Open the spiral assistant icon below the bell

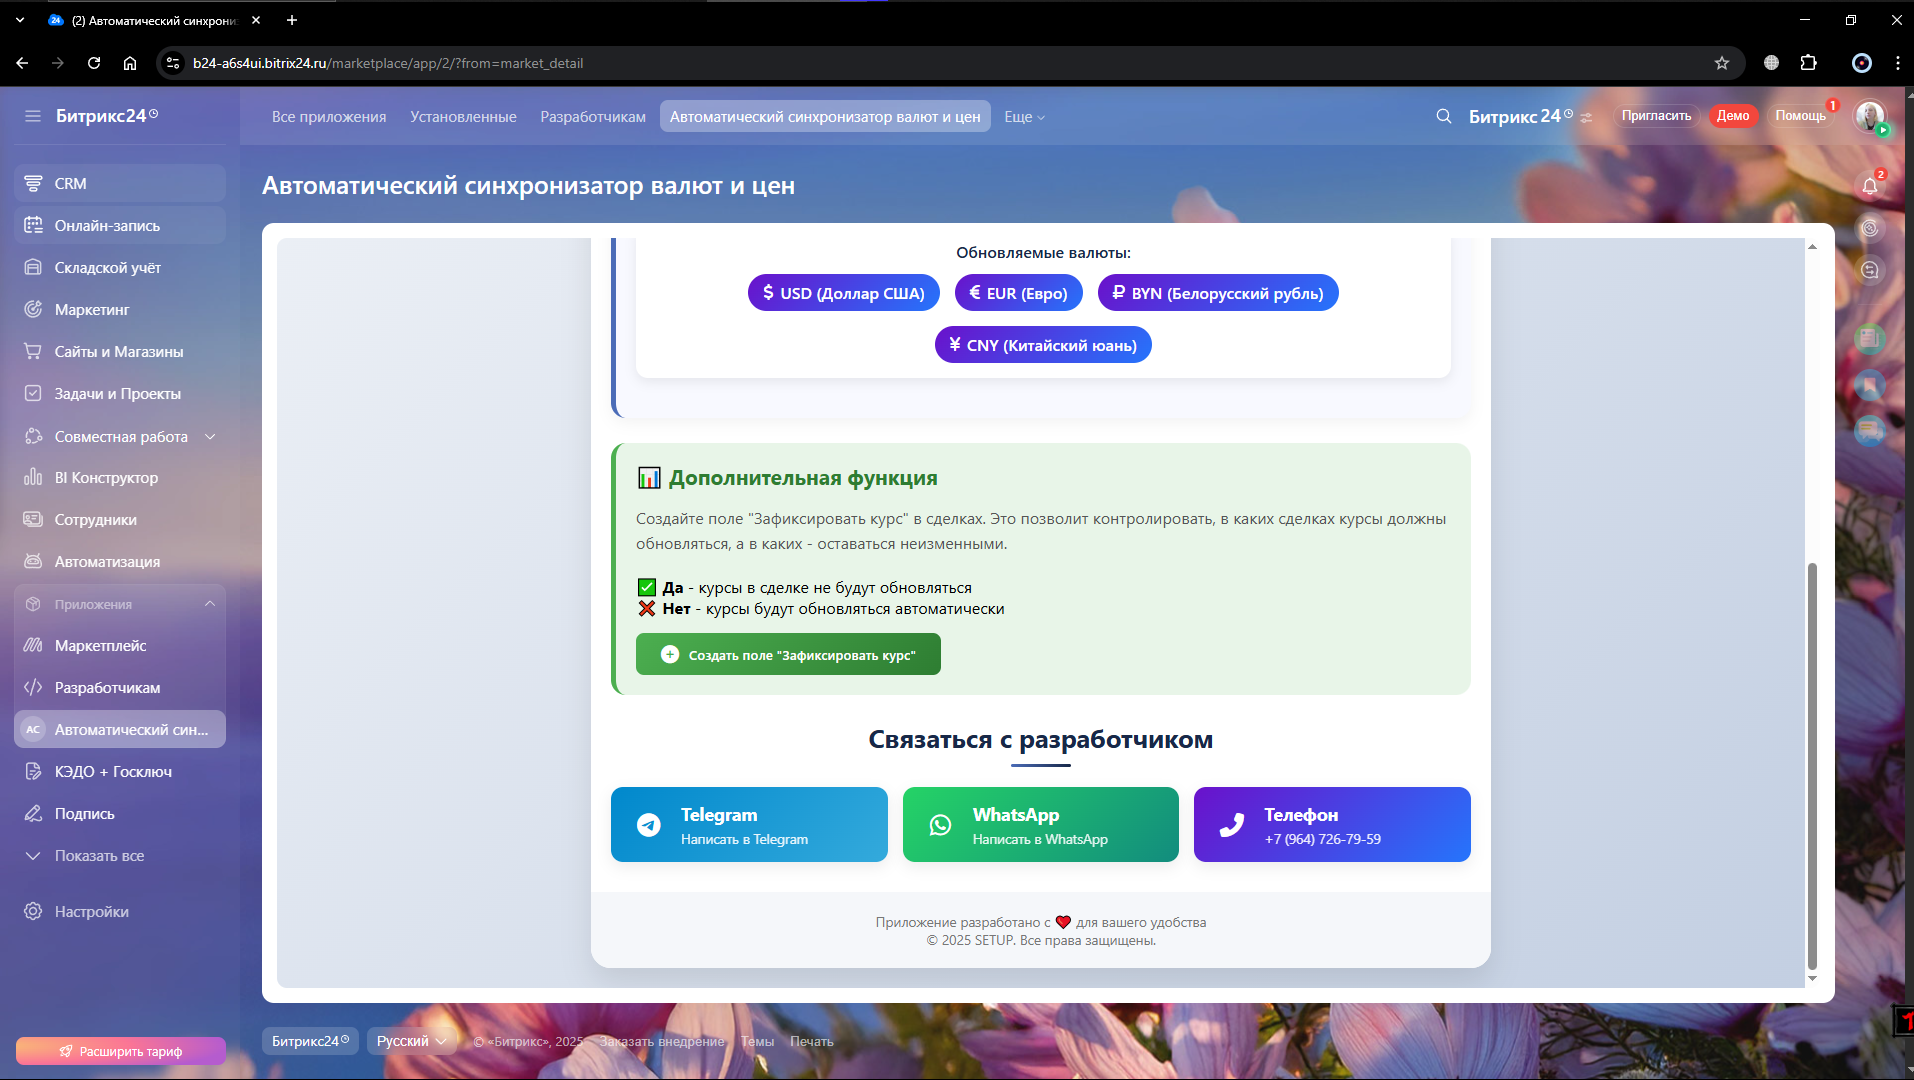1870,228
